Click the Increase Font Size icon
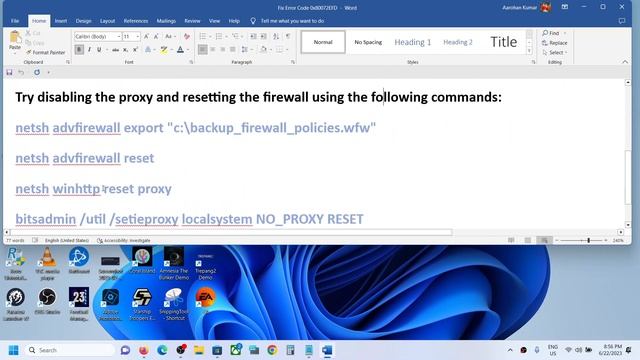Image resolution: width=640 pixels, height=360 pixels. (x=146, y=36)
